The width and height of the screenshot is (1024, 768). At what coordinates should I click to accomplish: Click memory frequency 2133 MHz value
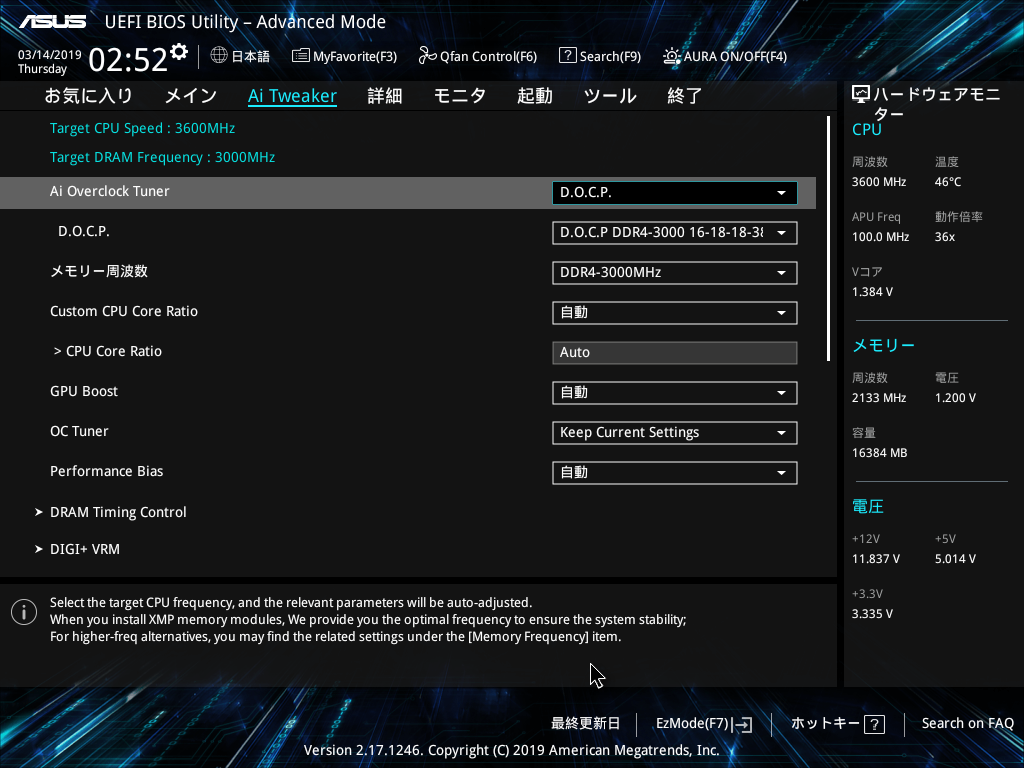point(879,398)
